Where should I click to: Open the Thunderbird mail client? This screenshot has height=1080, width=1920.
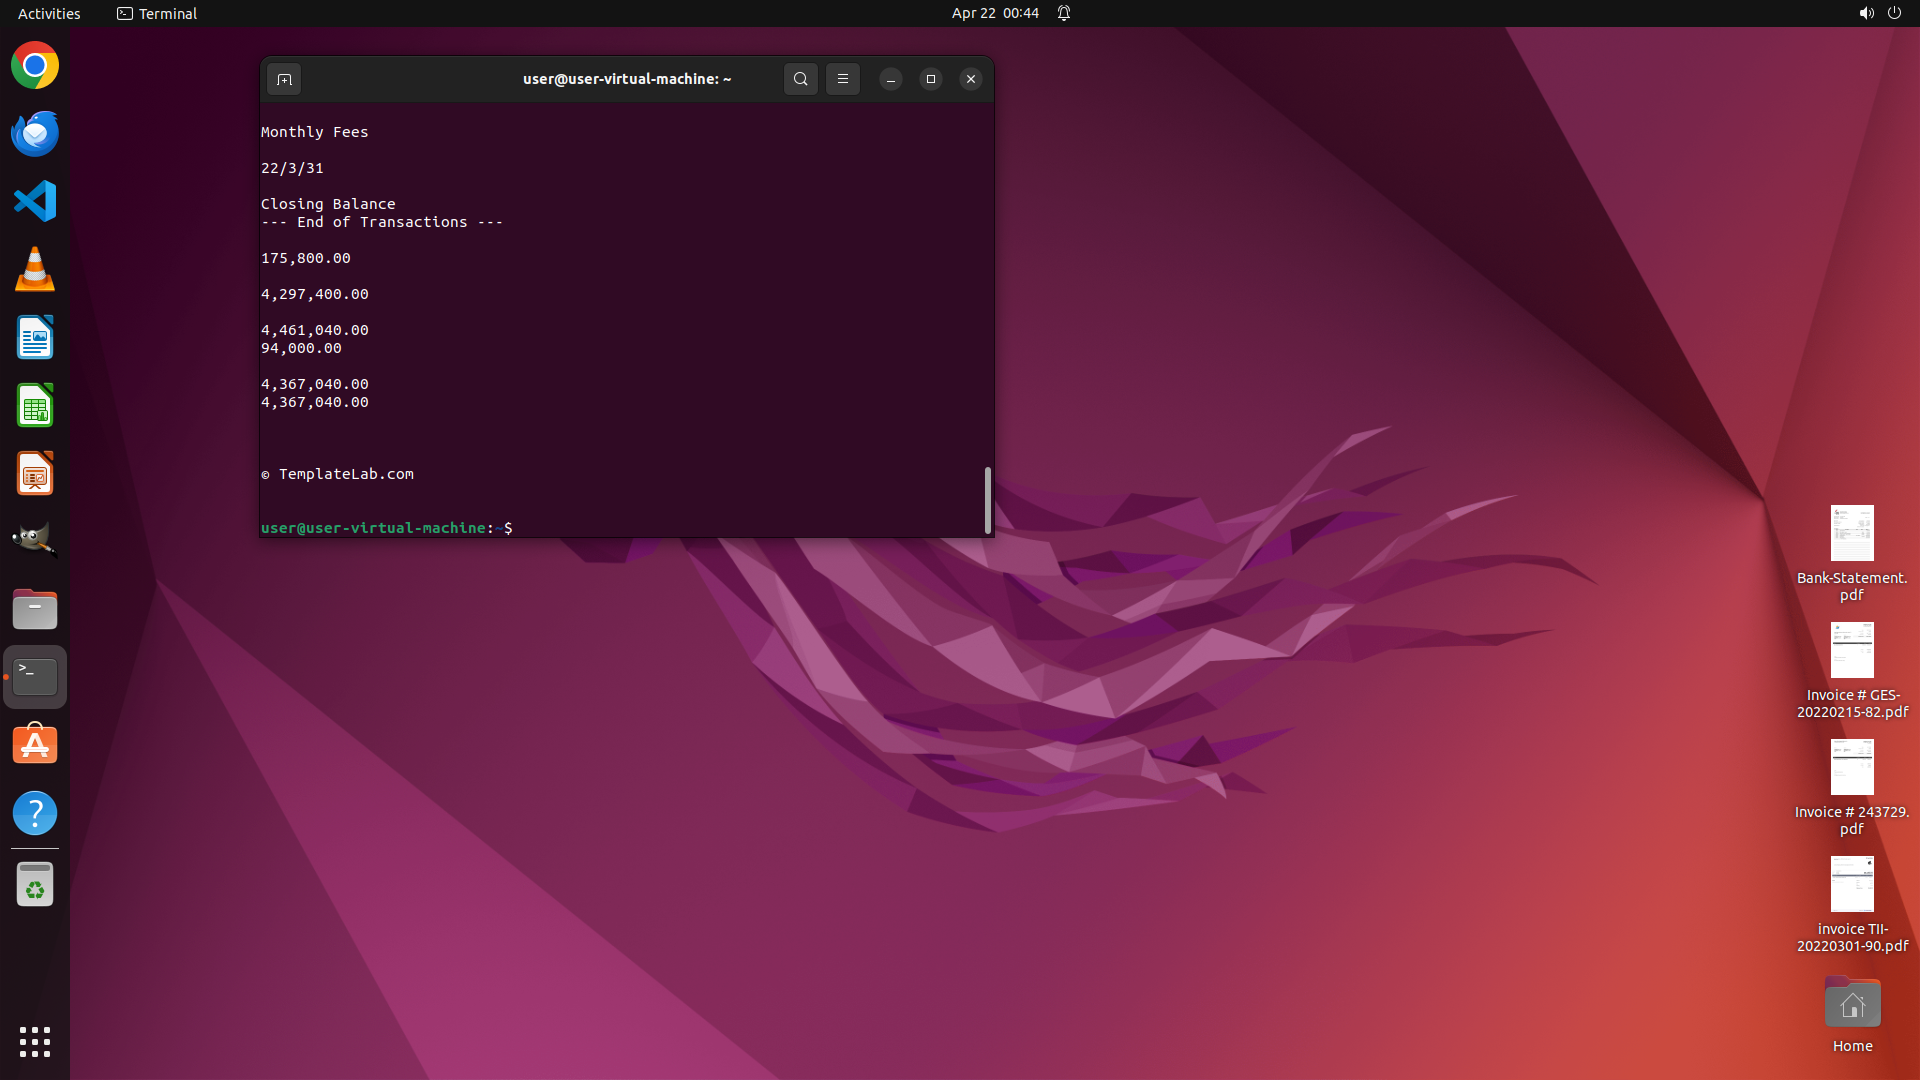35,134
